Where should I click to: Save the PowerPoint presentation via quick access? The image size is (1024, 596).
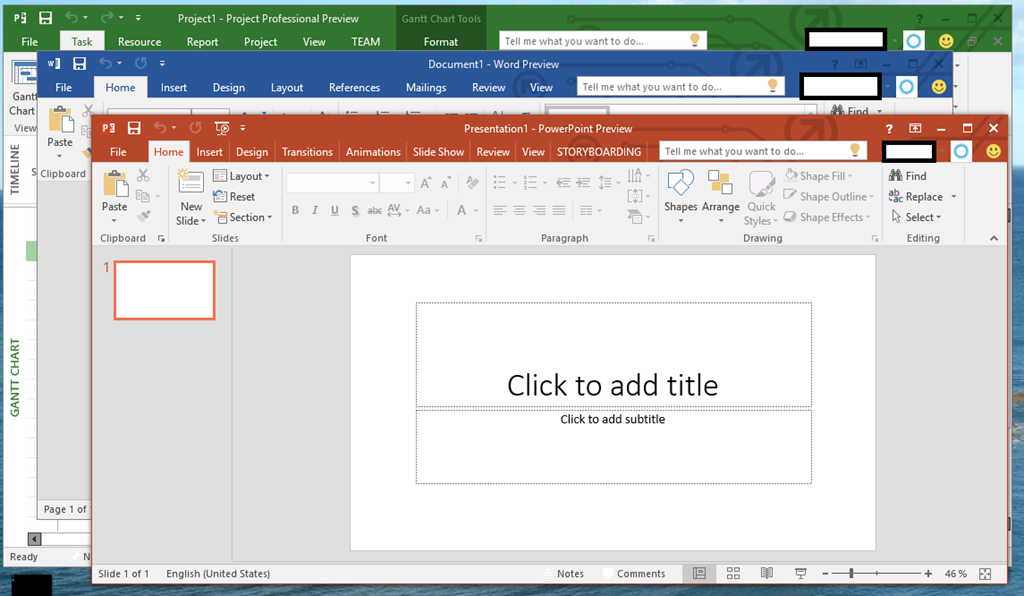134,128
